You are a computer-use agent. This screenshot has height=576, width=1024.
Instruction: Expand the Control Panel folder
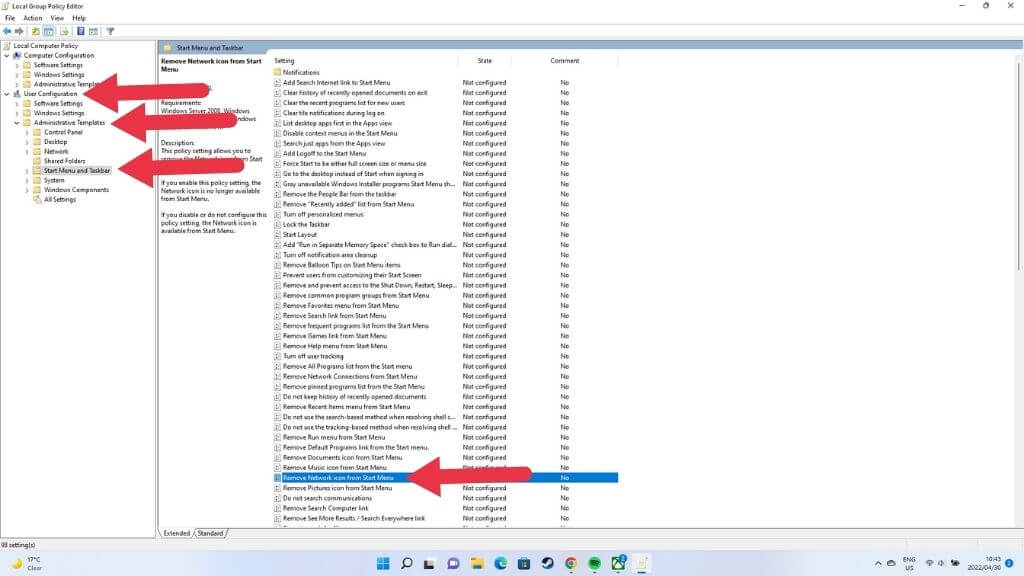(x=27, y=133)
